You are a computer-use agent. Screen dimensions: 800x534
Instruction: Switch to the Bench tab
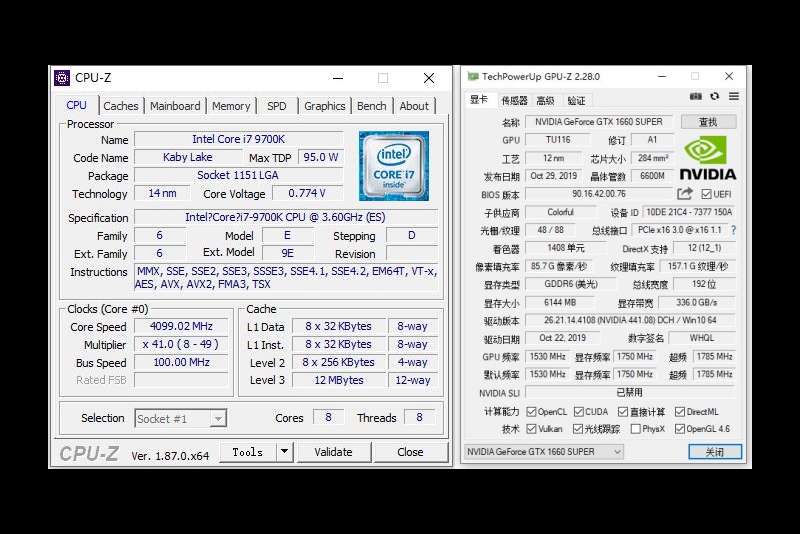(371, 106)
